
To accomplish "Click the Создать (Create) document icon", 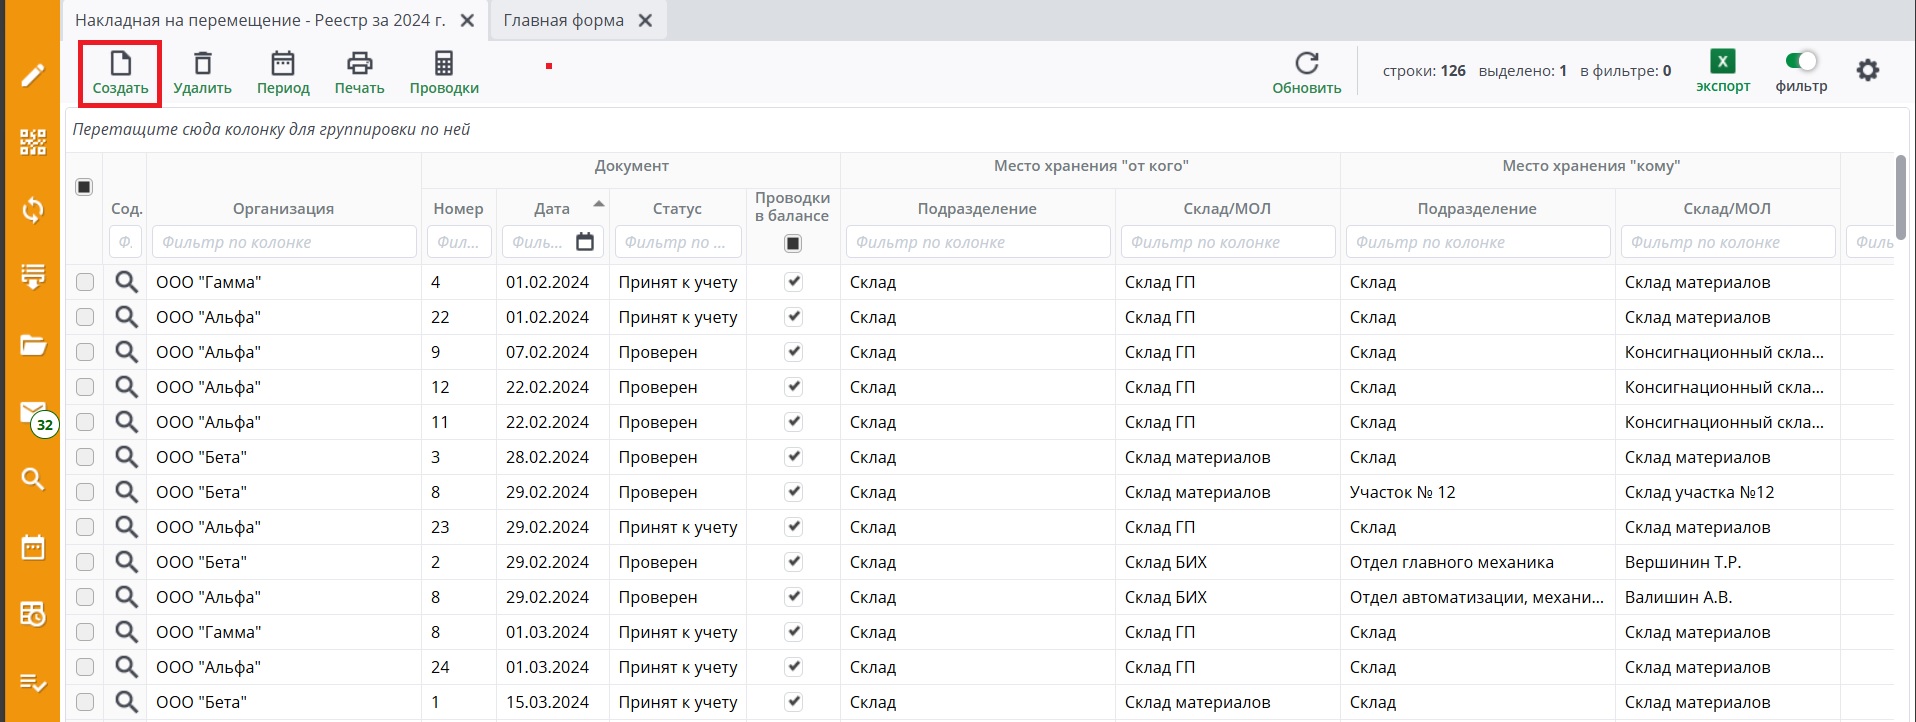I will pos(120,65).
